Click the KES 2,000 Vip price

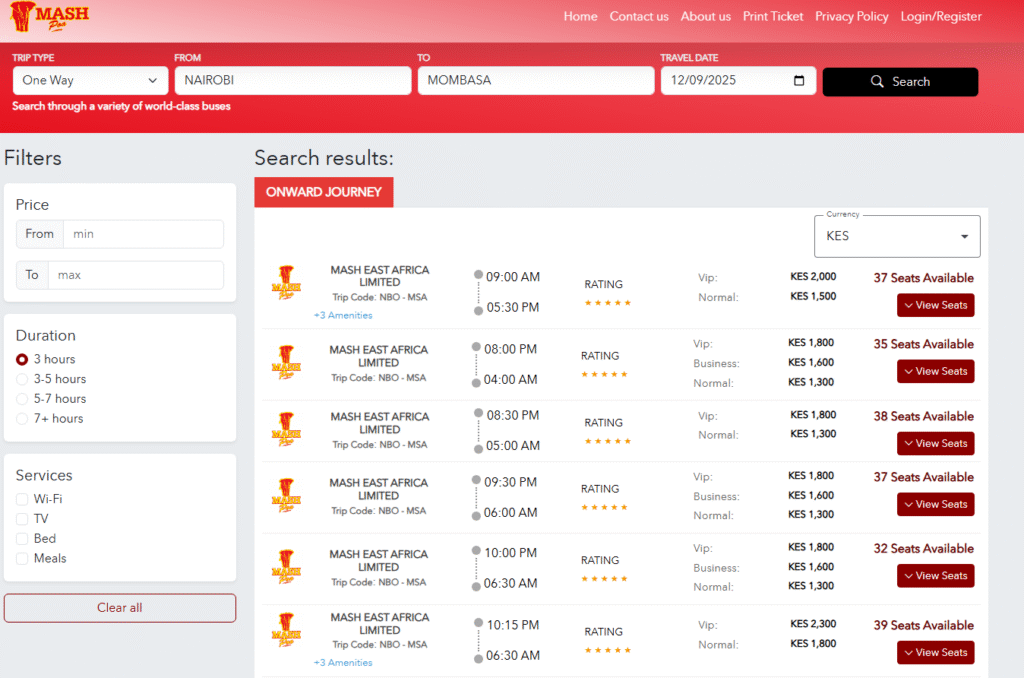pos(813,276)
